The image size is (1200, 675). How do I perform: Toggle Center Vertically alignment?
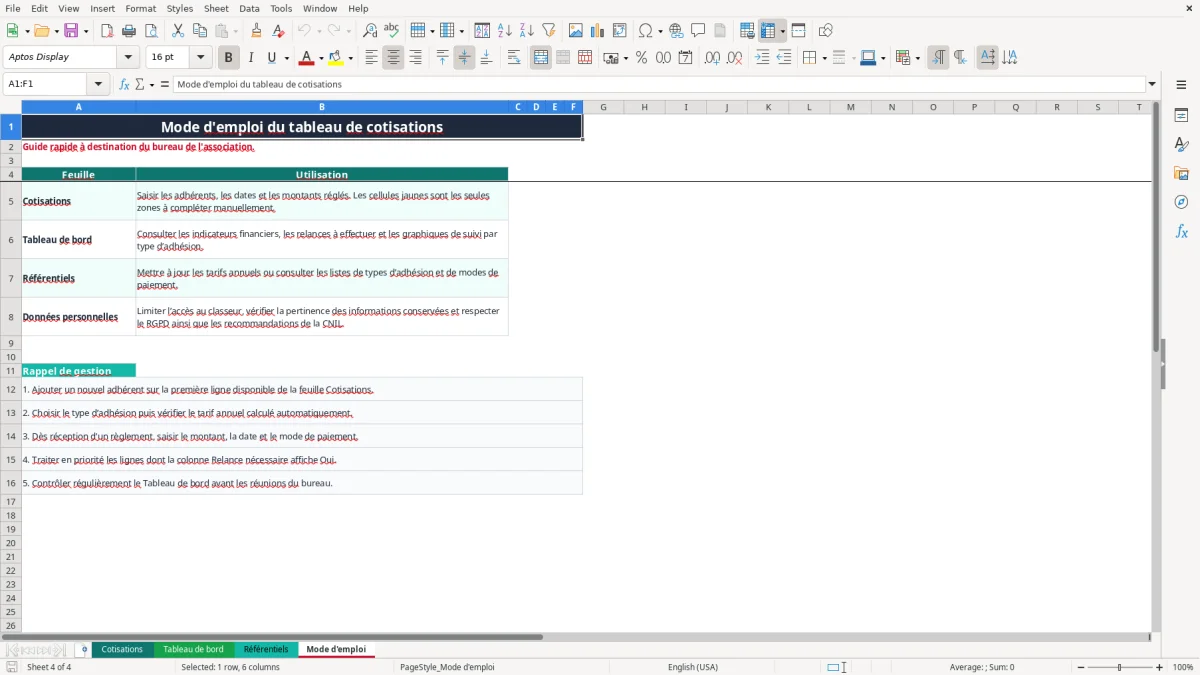pyautogui.click(x=464, y=58)
